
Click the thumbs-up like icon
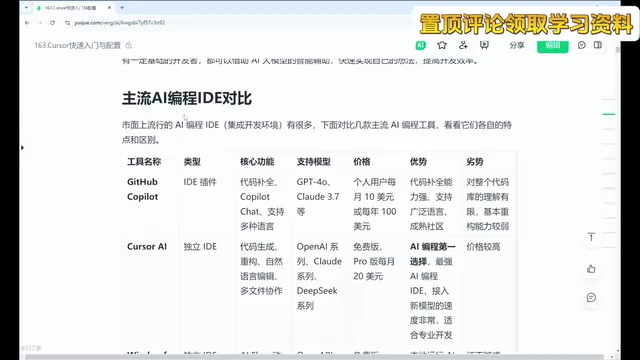[591, 269]
